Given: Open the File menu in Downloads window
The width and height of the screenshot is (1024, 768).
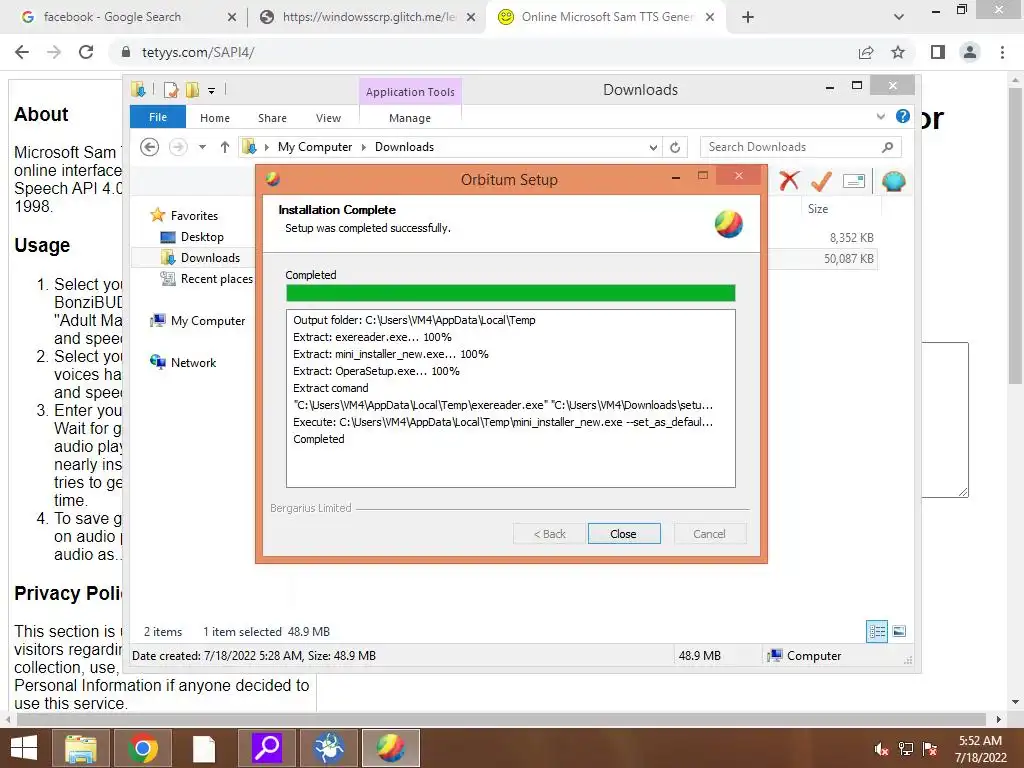Looking at the screenshot, I should (158, 117).
